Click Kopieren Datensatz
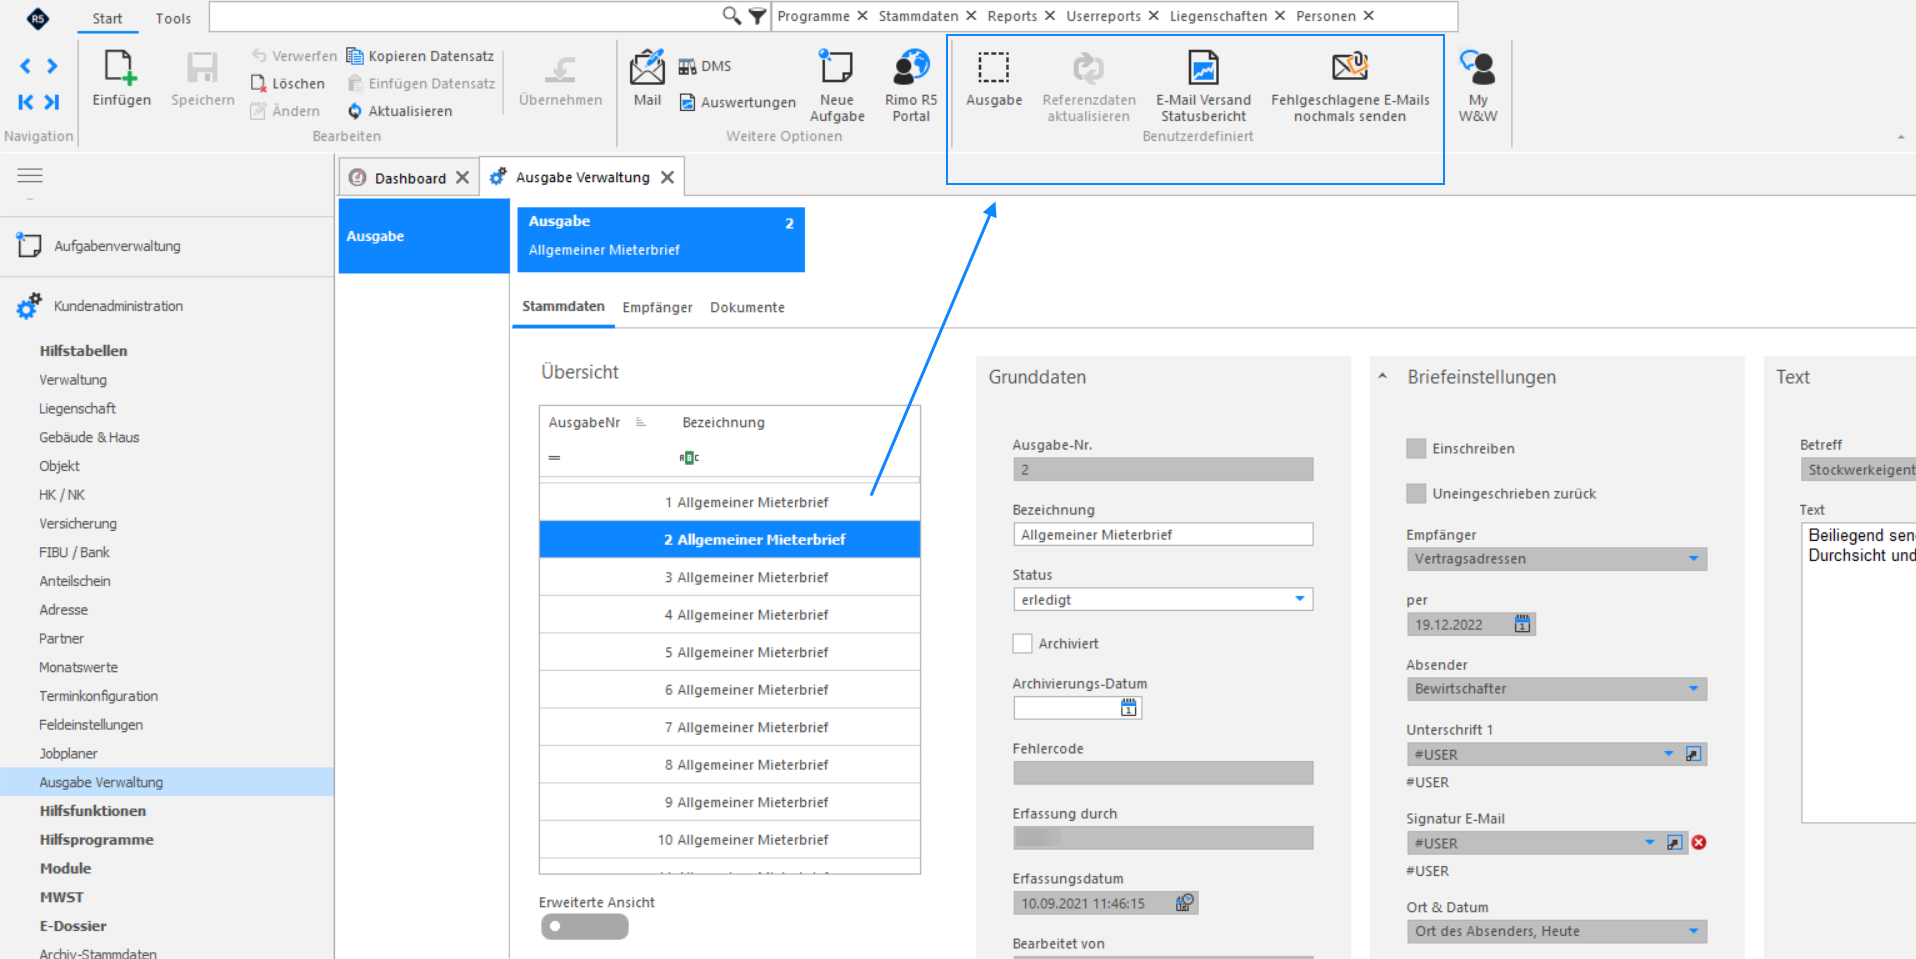The height and width of the screenshot is (959, 1916). 420,56
